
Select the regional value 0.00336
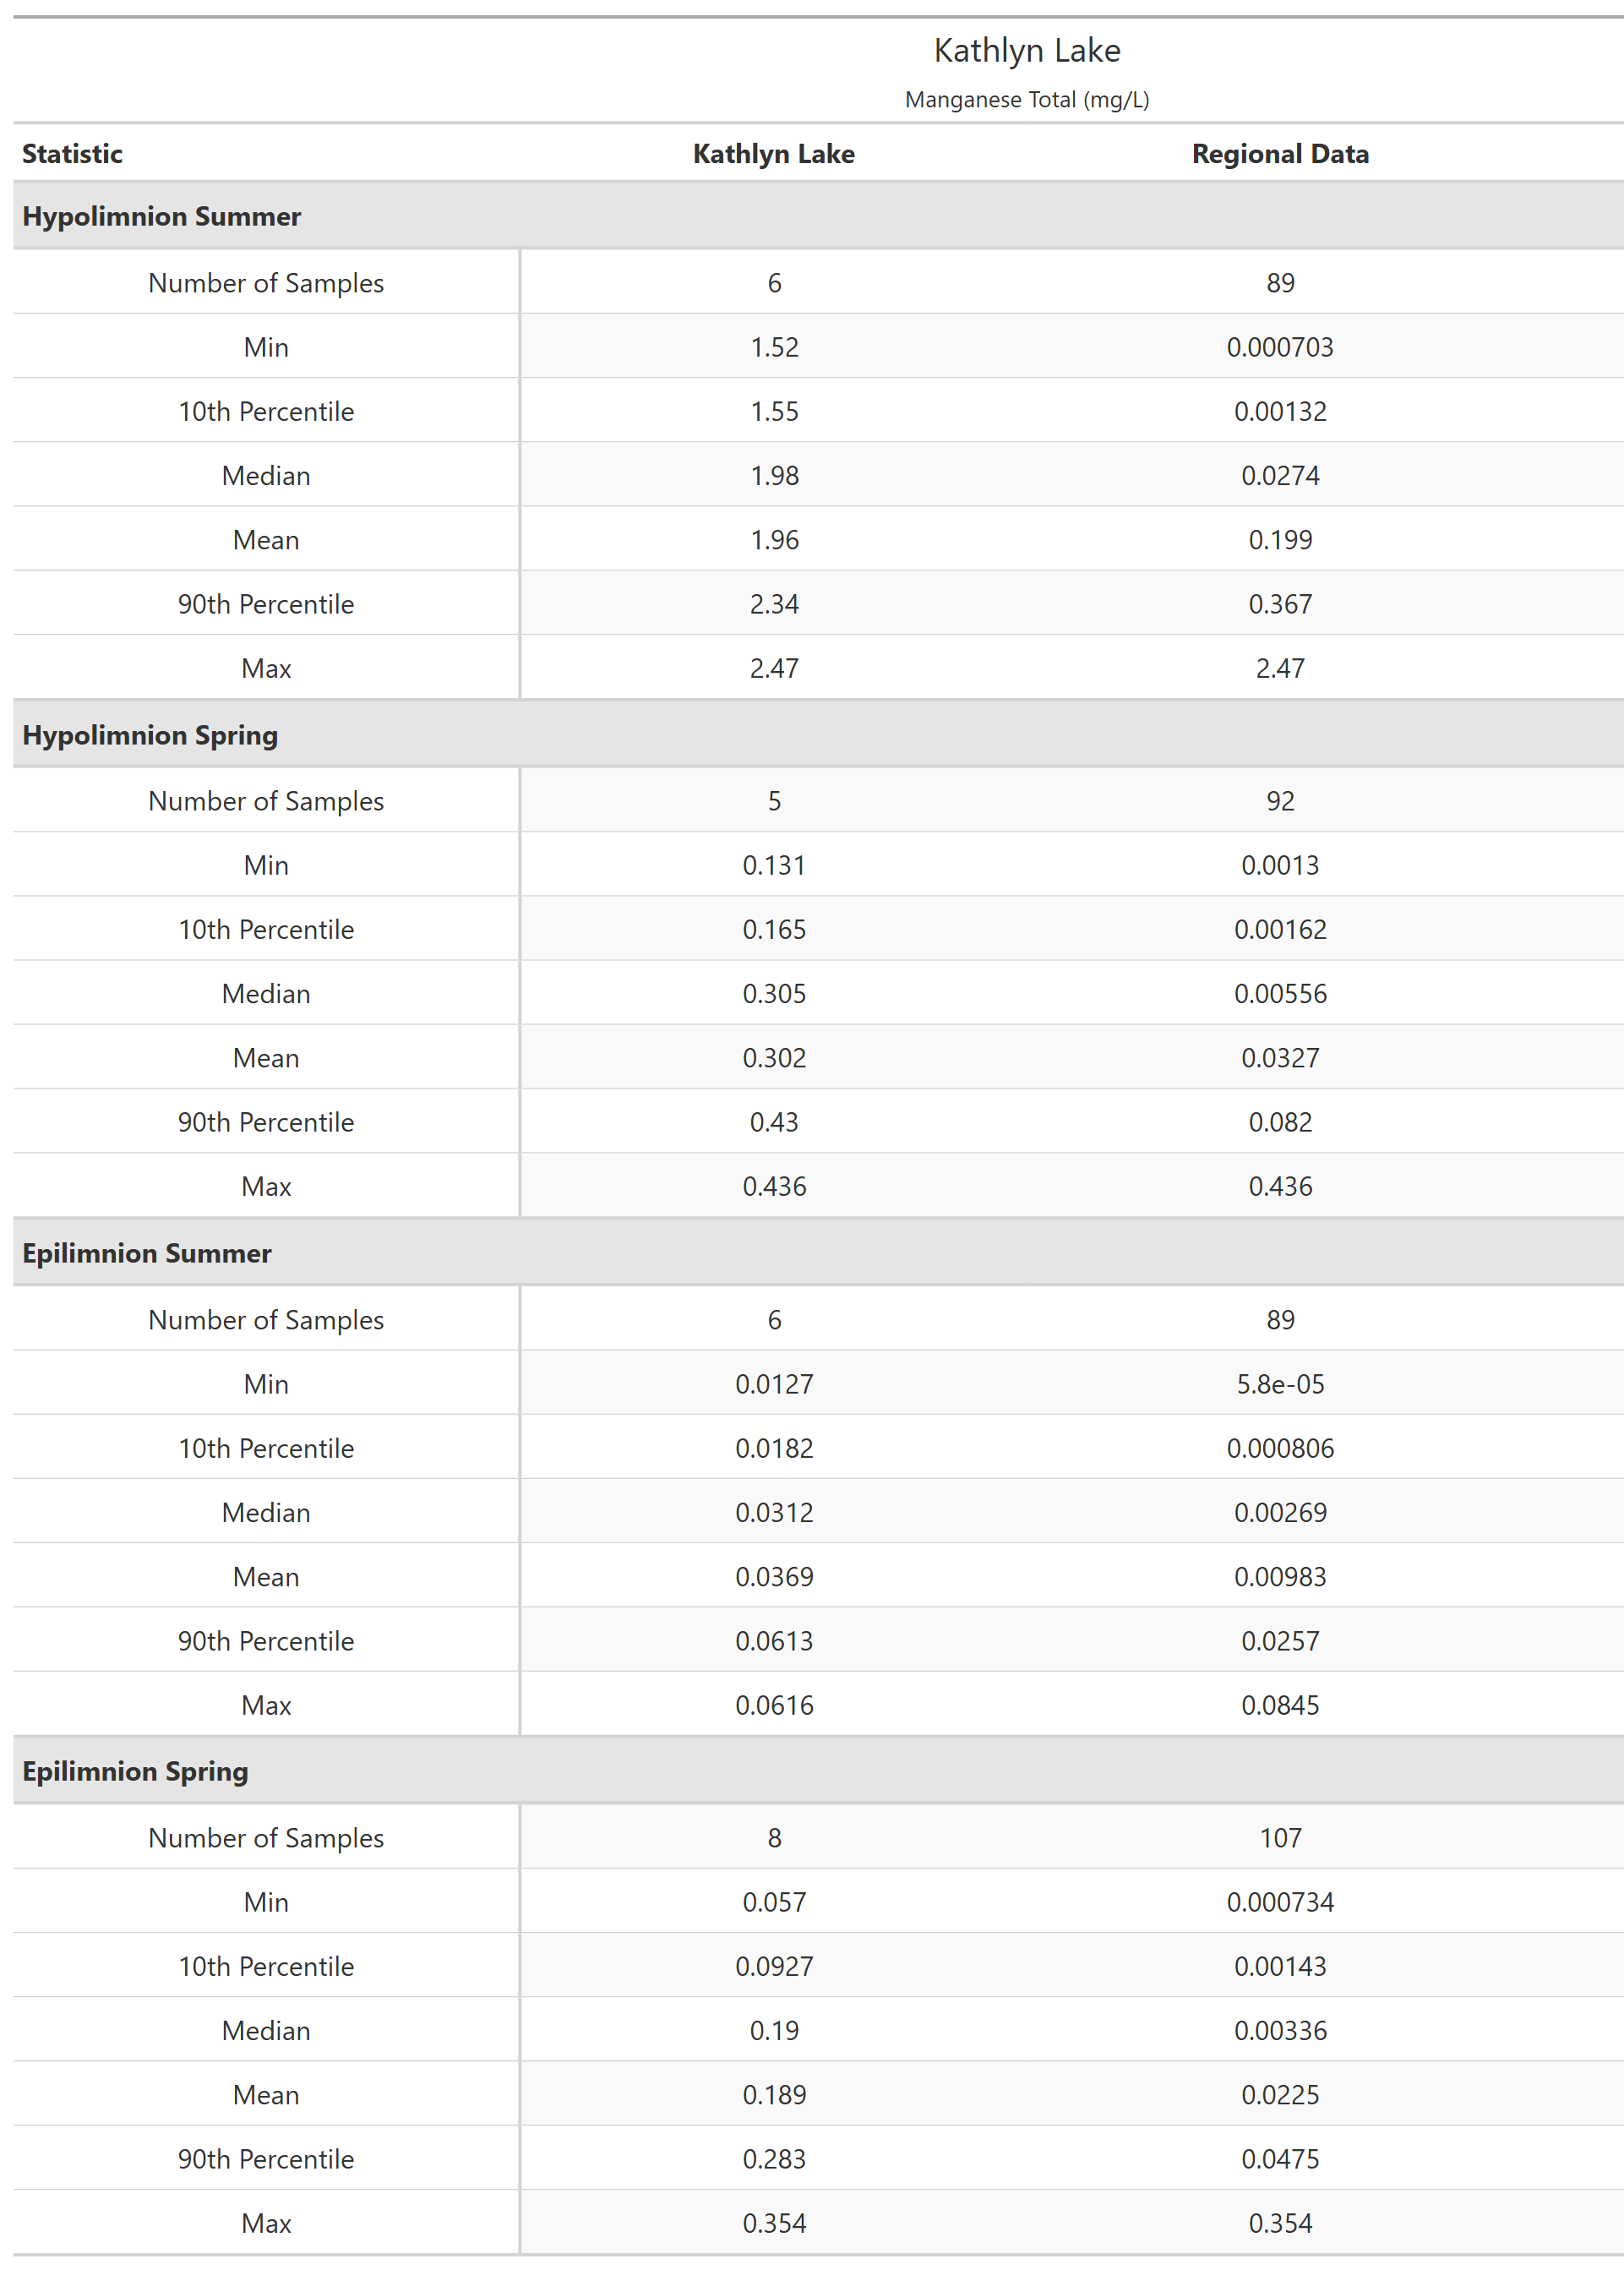coord(1280,2031)
